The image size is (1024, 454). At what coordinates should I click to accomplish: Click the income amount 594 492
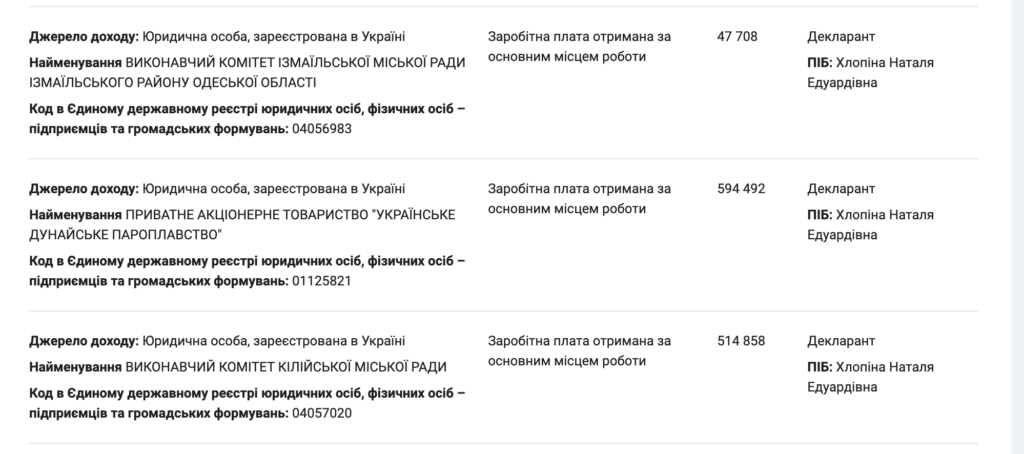click(x=741, y=189)
